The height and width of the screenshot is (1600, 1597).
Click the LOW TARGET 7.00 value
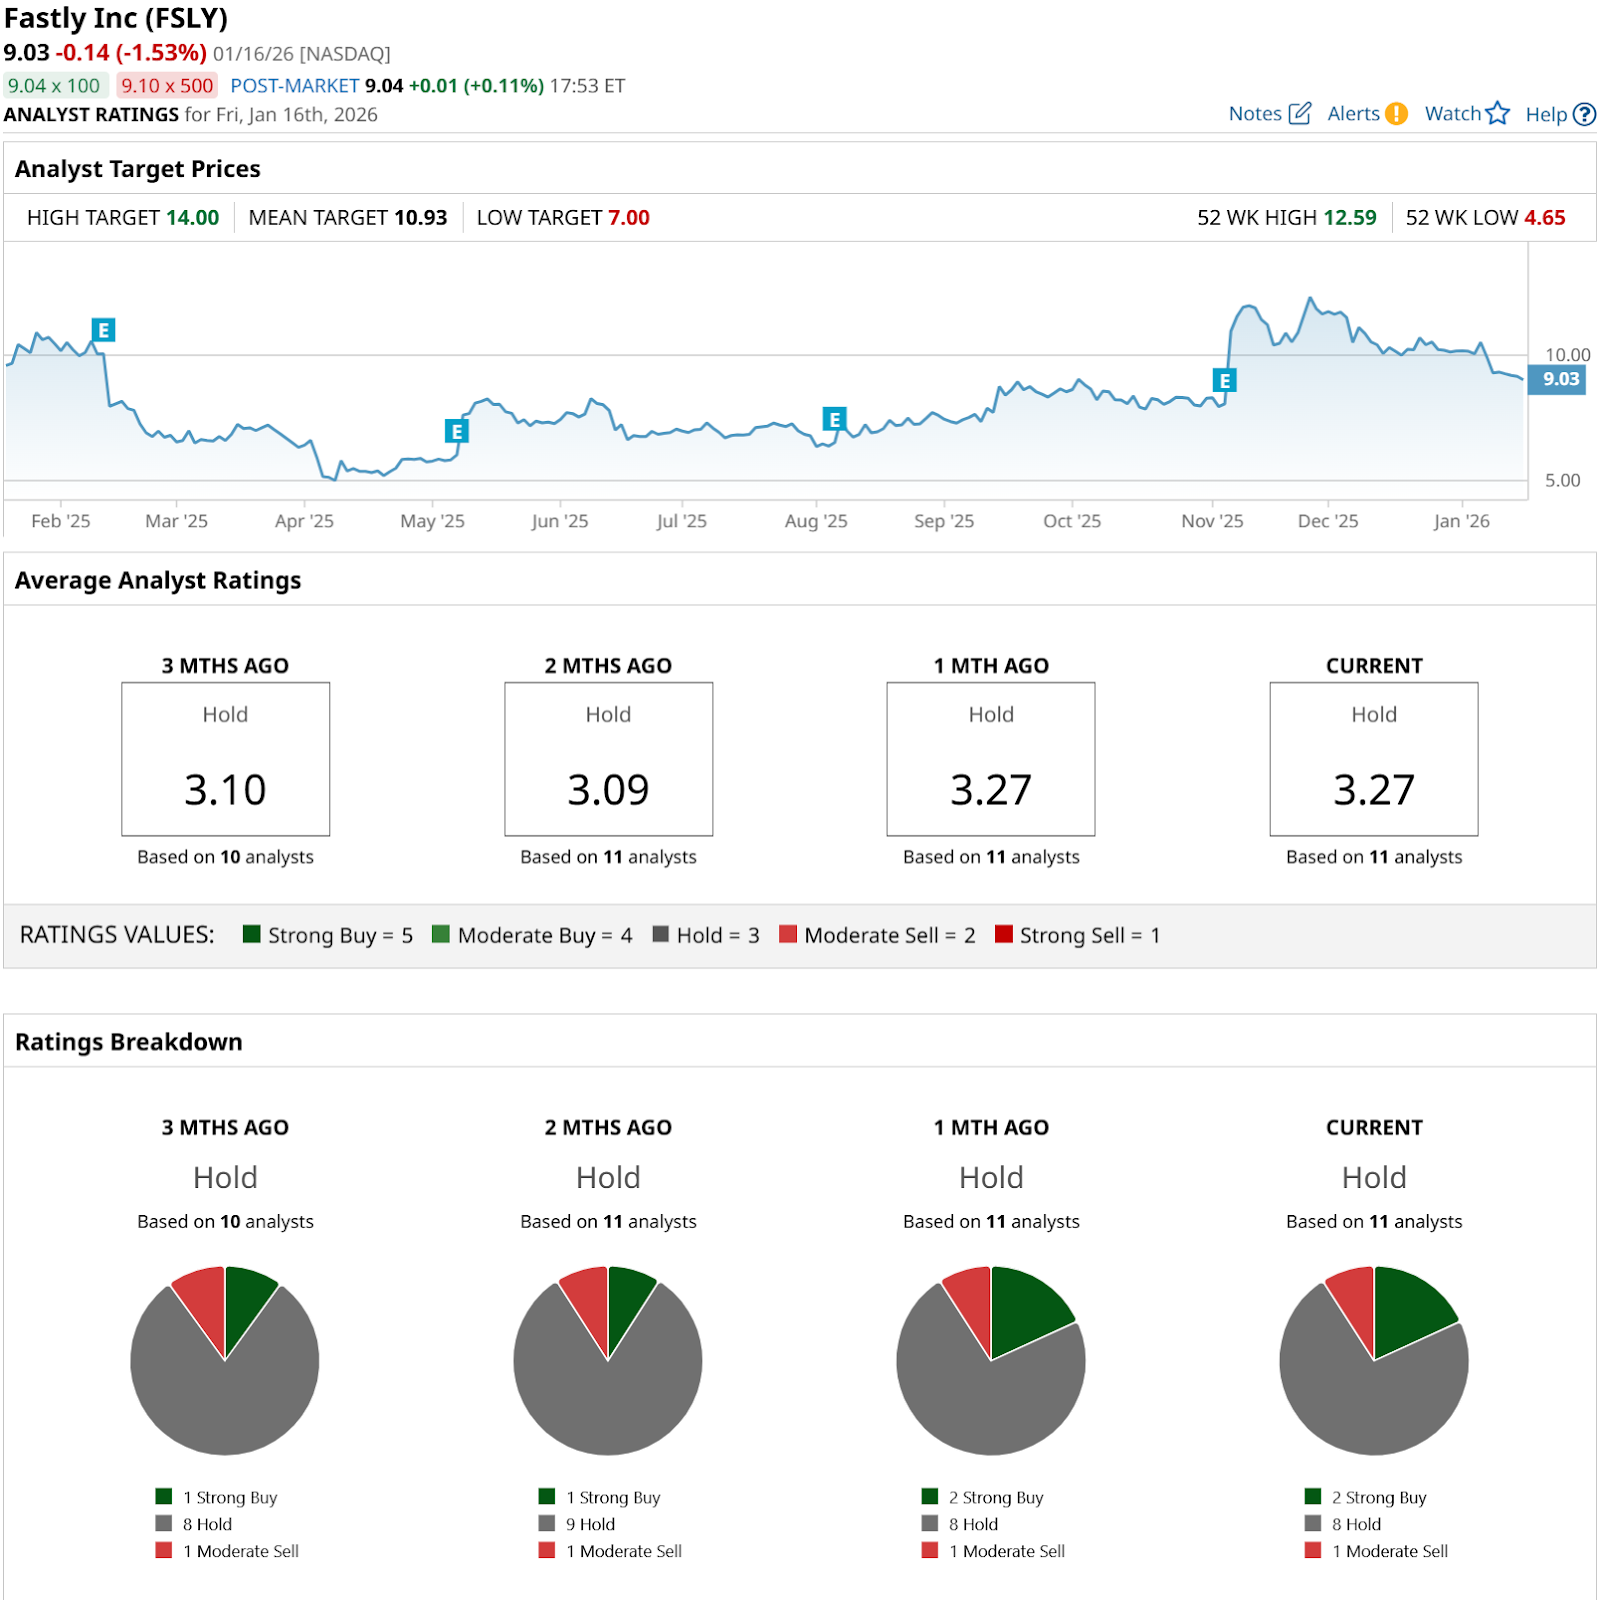(x=629, y=218)
